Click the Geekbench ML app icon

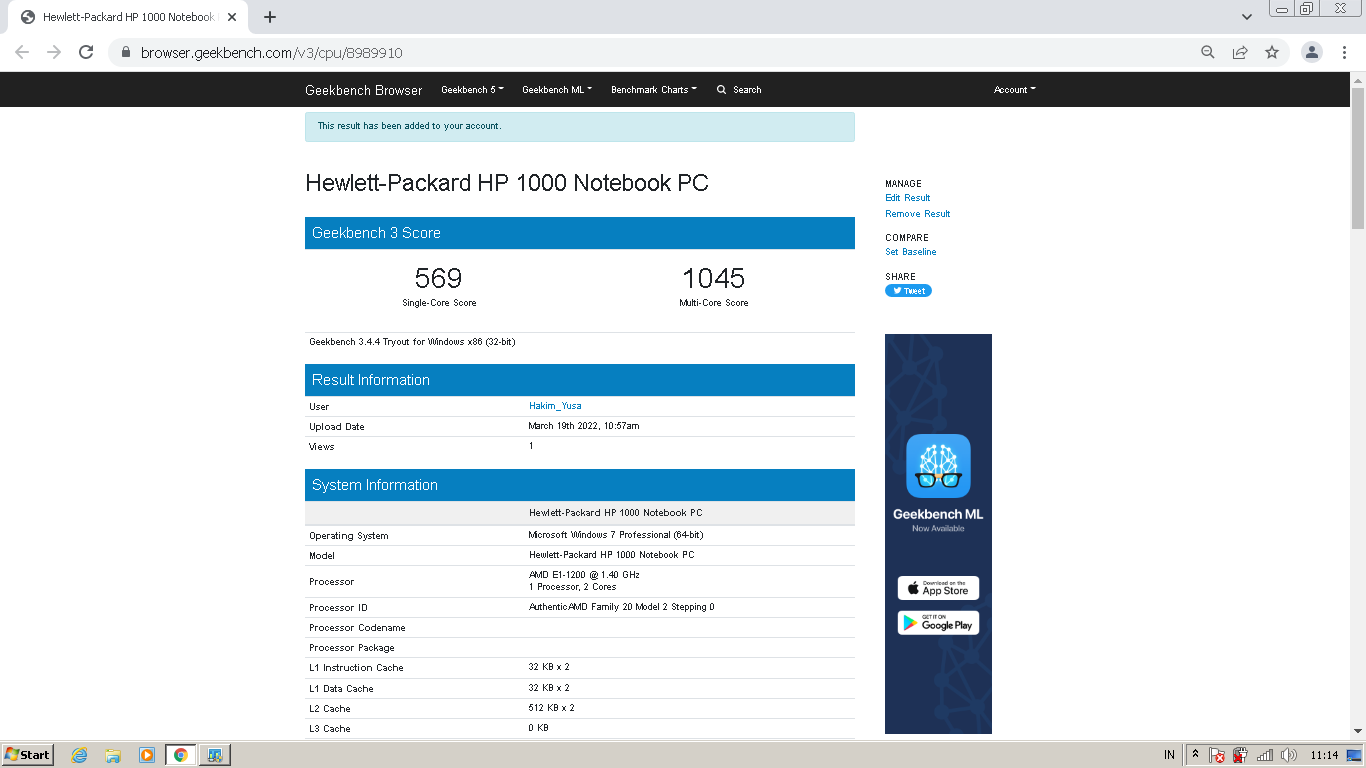pyautogui.click(x=938, y=466)
